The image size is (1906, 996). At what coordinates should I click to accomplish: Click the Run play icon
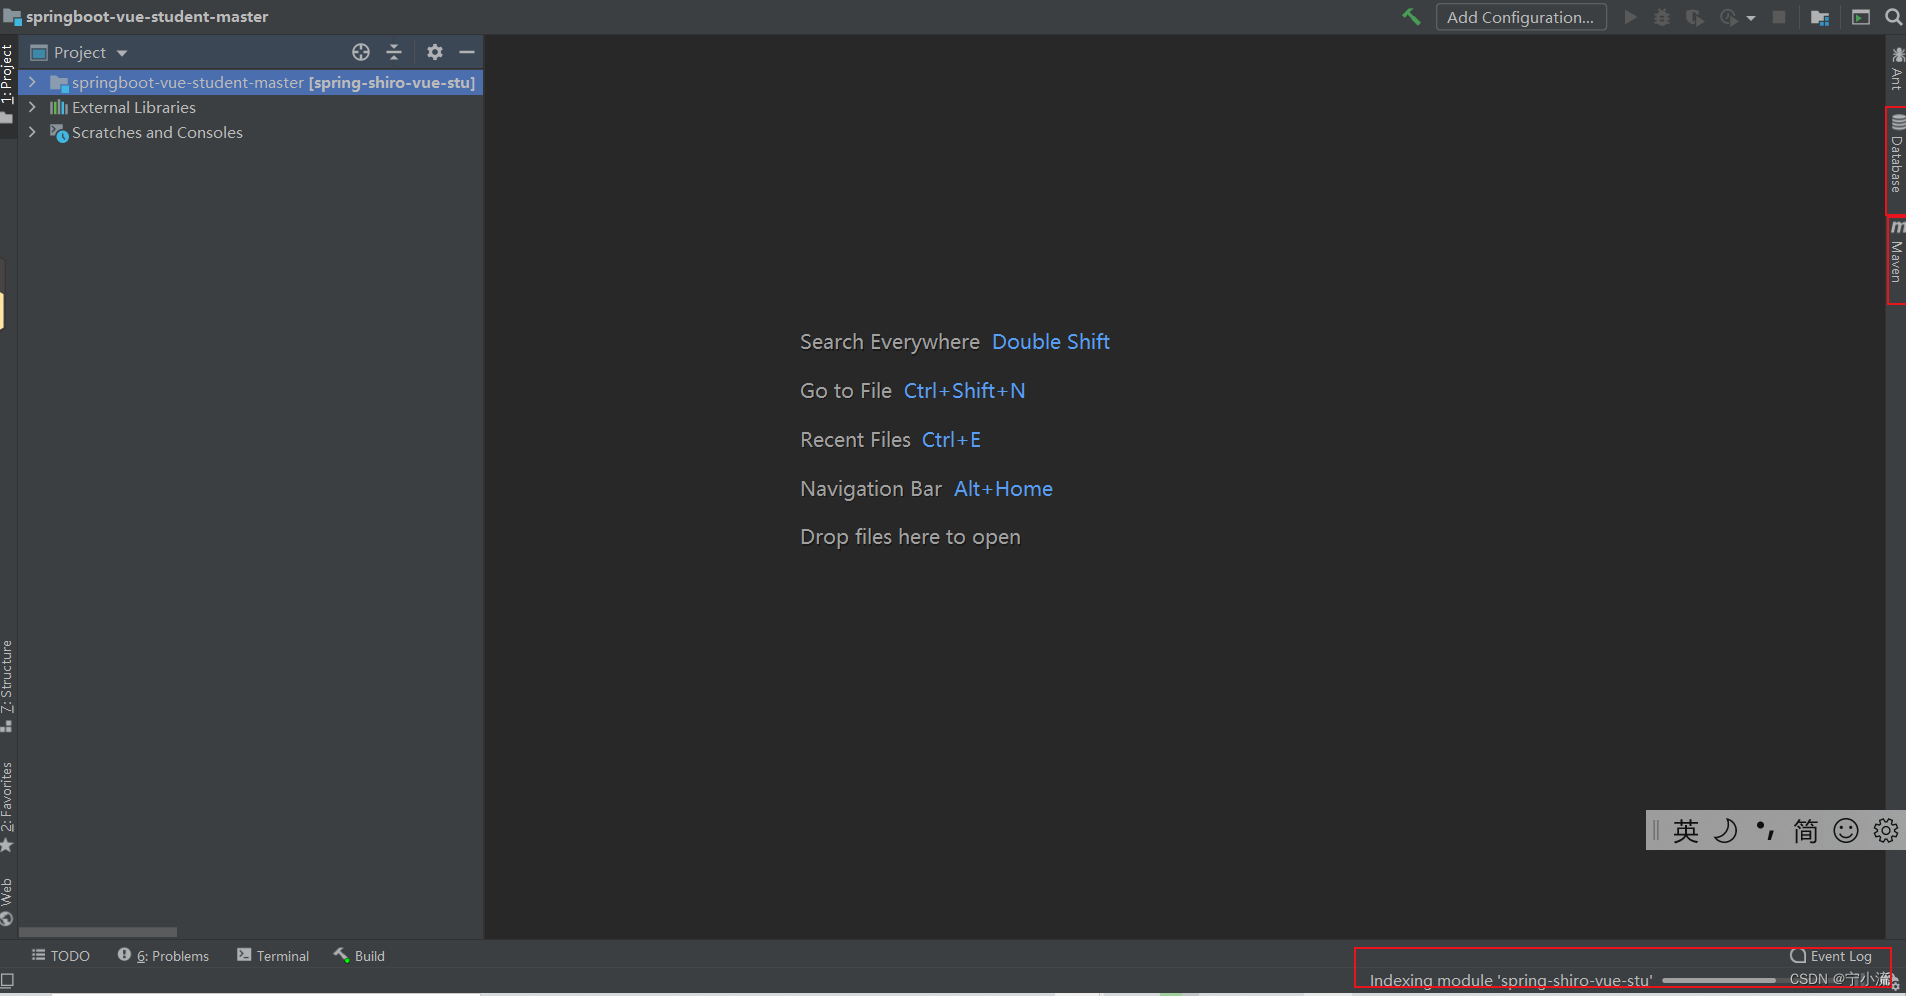(1631, 17)
